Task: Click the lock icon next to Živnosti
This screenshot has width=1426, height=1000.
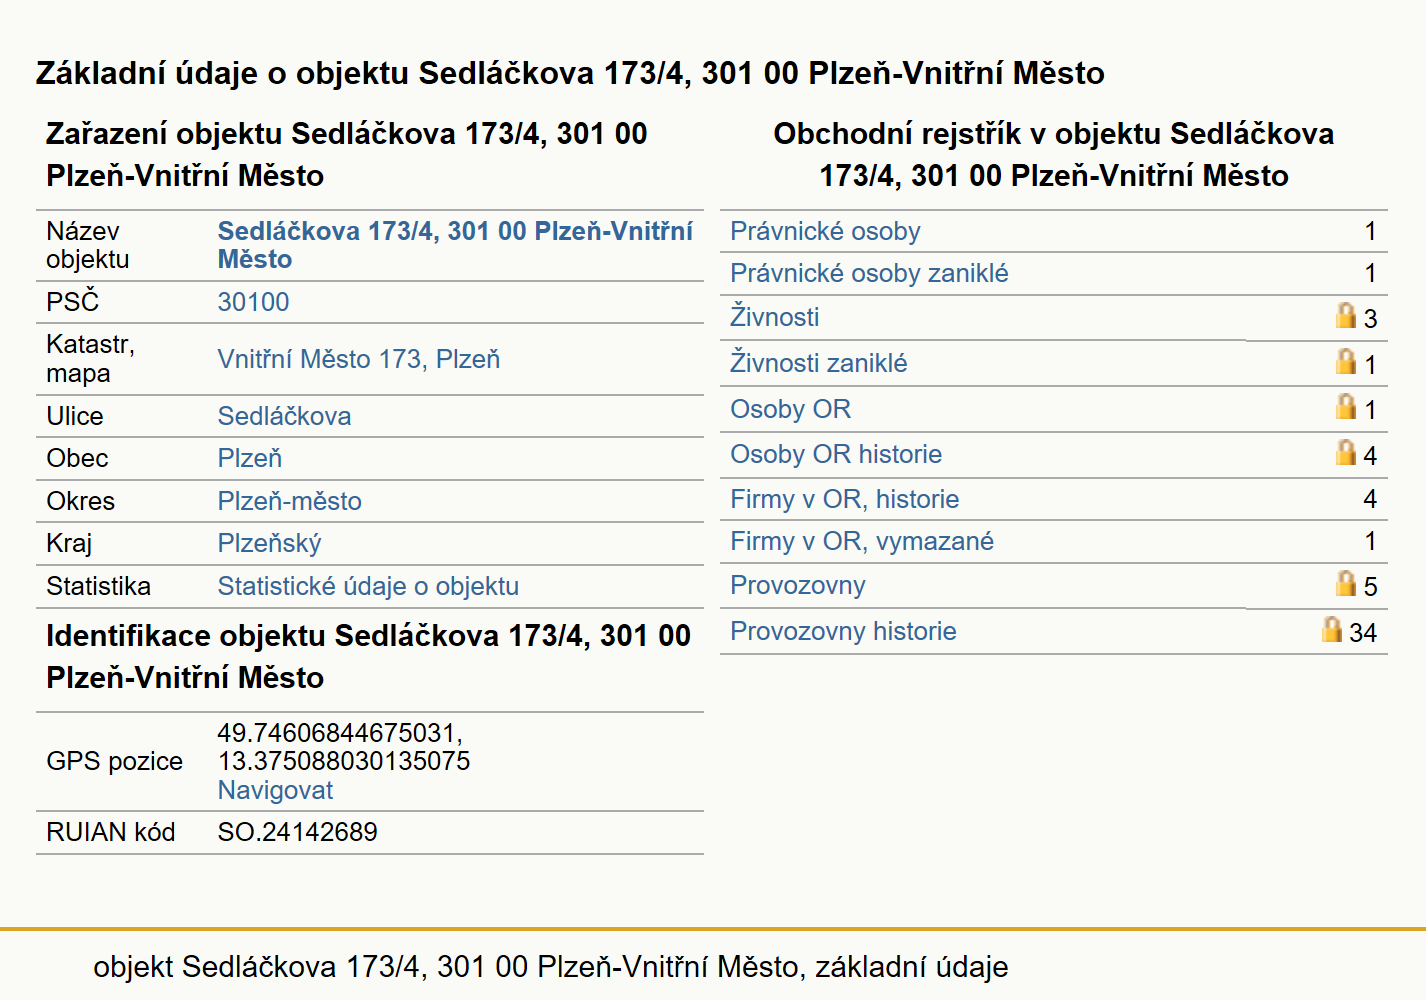Action: [1346, 315]
